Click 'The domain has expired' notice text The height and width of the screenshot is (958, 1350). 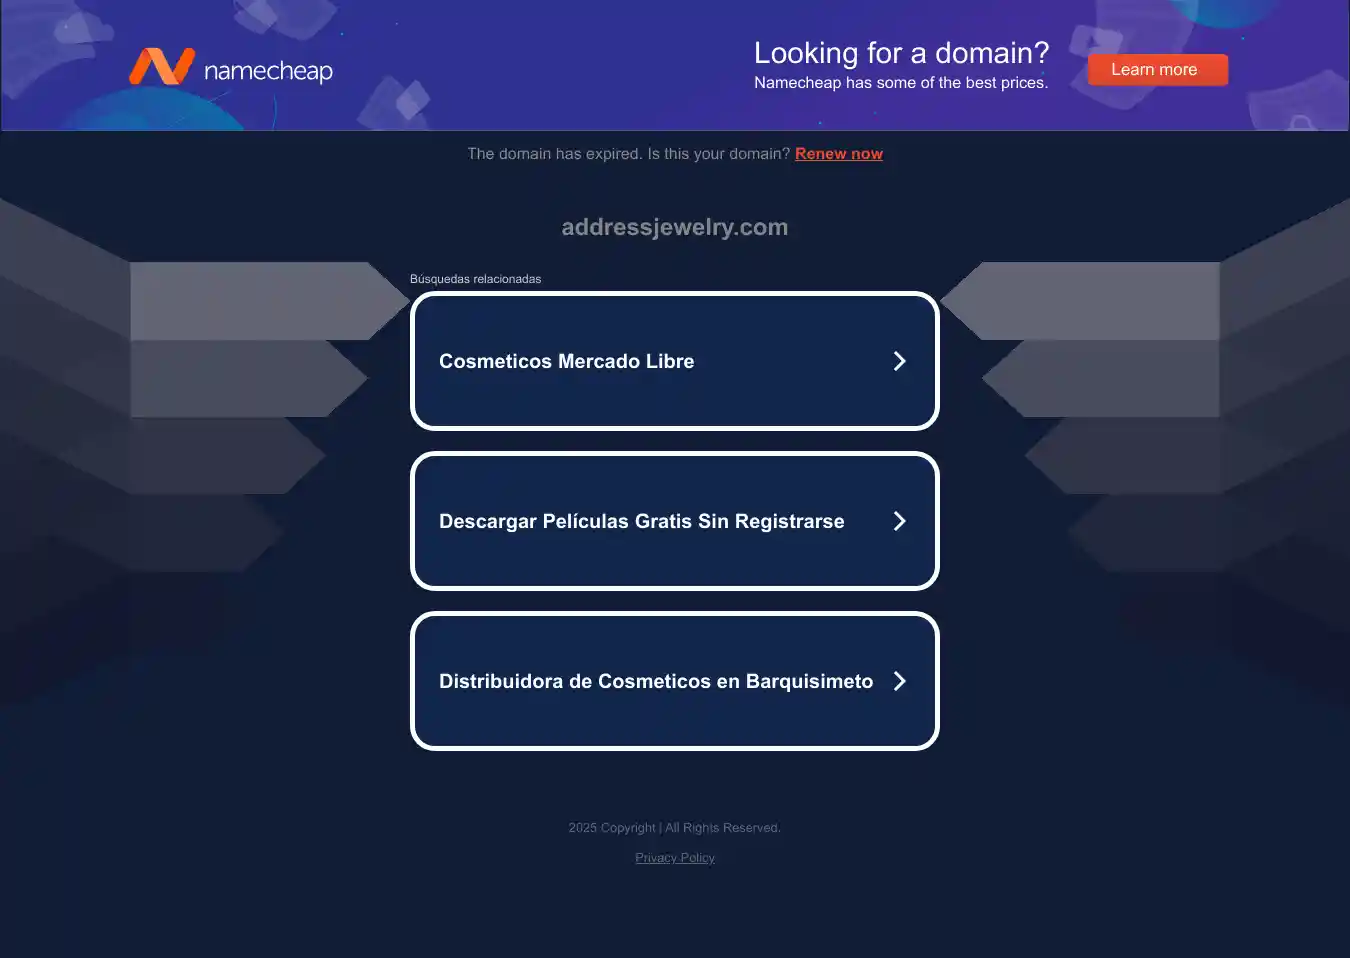[628, 154]
